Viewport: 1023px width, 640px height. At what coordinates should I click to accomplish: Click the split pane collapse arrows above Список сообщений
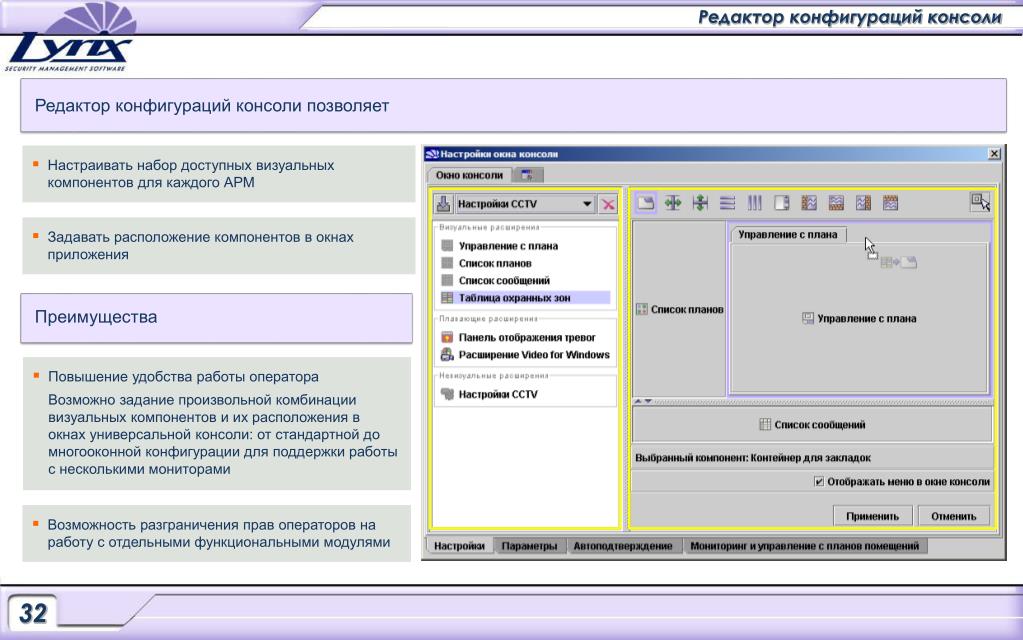[643, 401]
